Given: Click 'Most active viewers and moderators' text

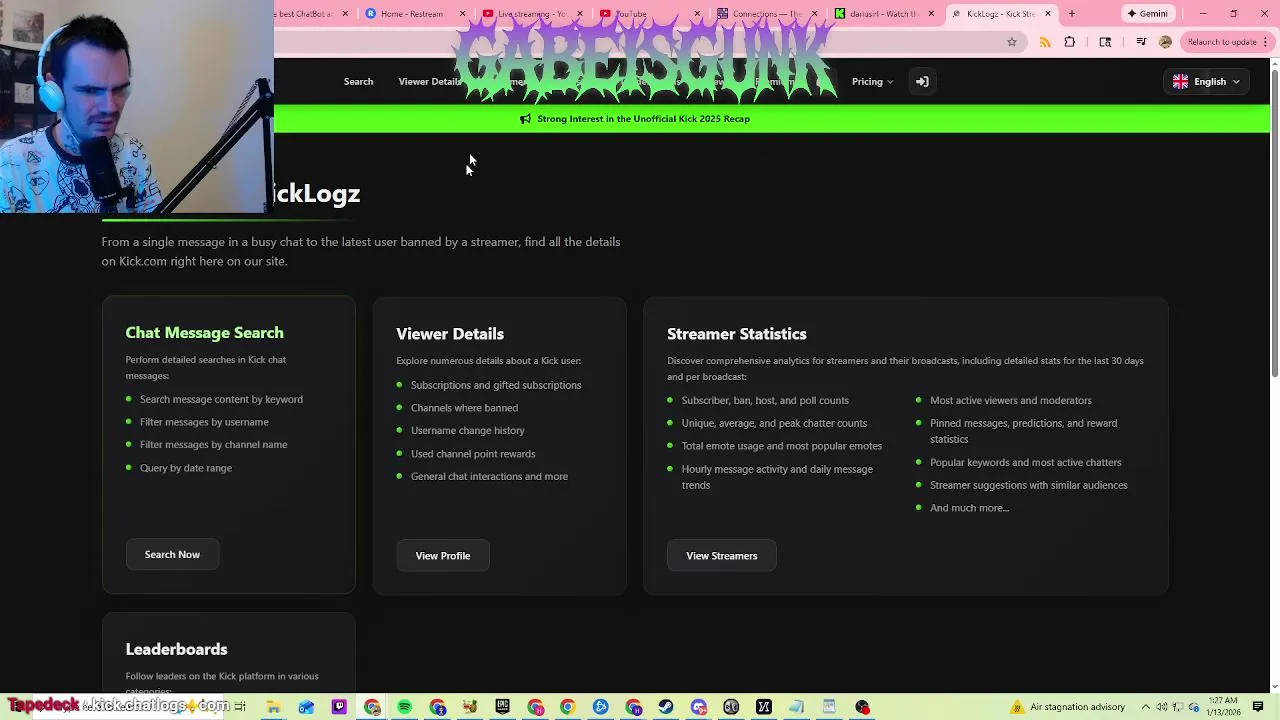Looking at the screenshot, I should pos(1010,401).
